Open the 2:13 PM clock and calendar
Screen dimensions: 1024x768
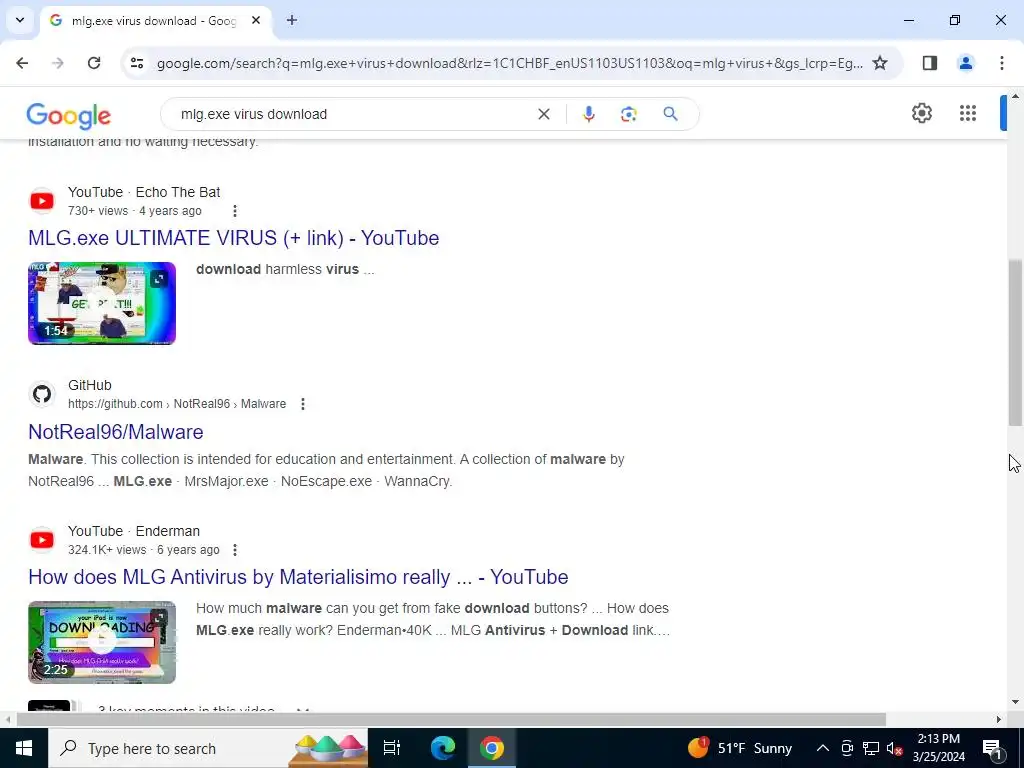click(938, 748)
